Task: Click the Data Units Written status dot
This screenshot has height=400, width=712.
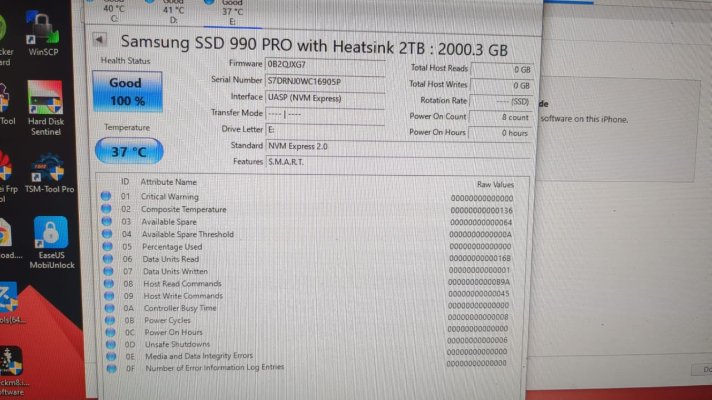Action: [x=109, y=271]
